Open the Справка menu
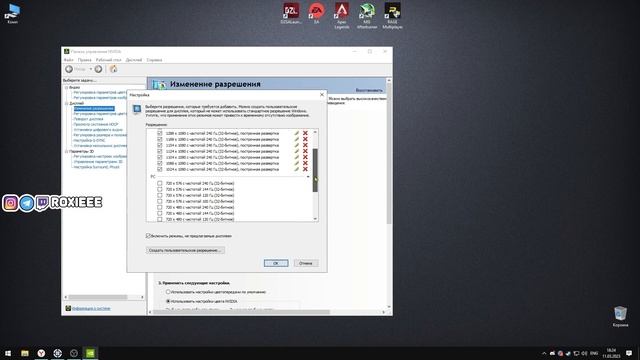640x360 pixels. pyautogui.click(x=154, y=60)
